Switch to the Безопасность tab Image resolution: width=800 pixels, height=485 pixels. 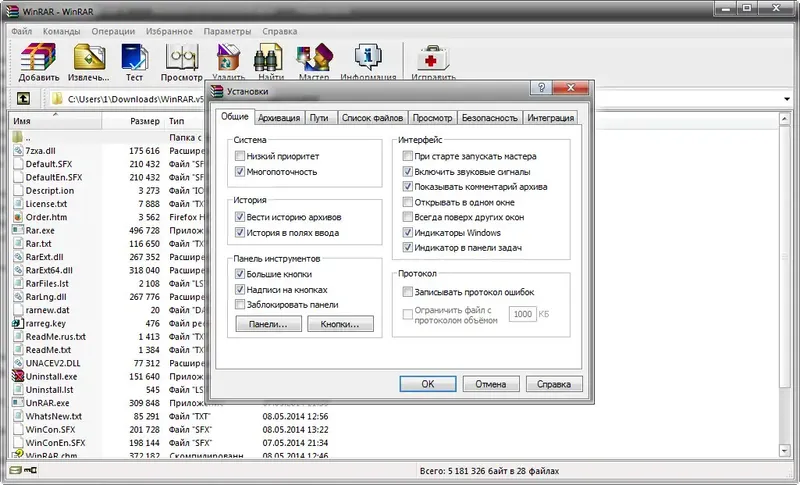(489, 118)
